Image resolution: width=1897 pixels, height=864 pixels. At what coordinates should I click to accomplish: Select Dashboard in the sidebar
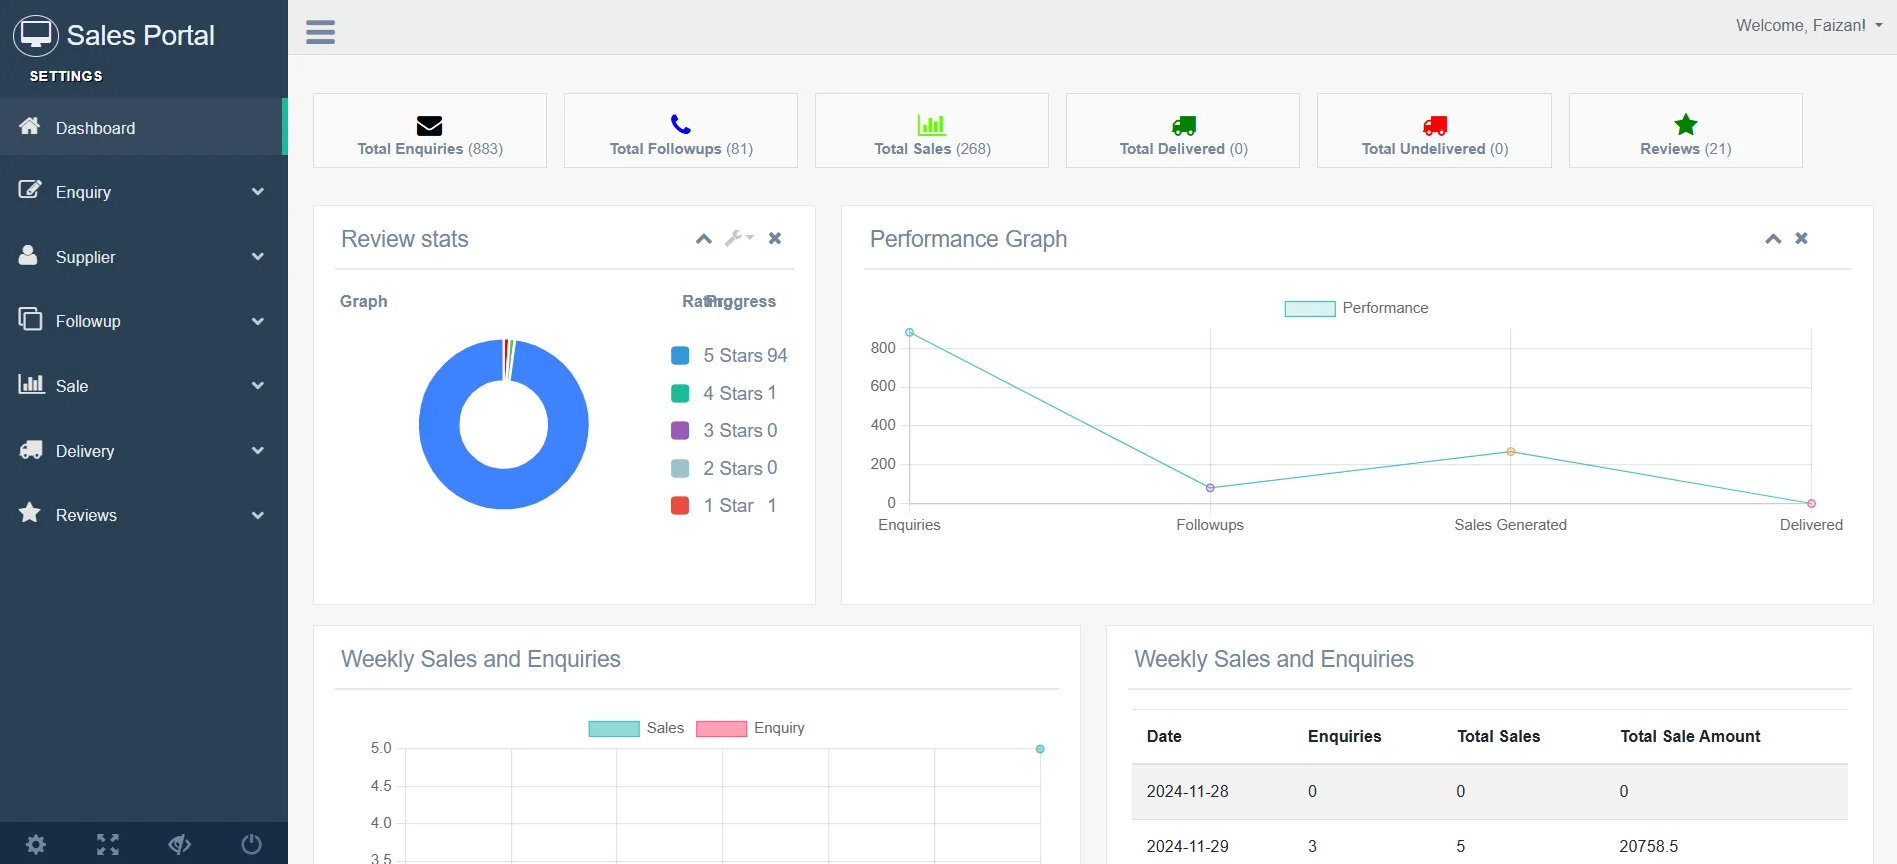pos(143,128)
